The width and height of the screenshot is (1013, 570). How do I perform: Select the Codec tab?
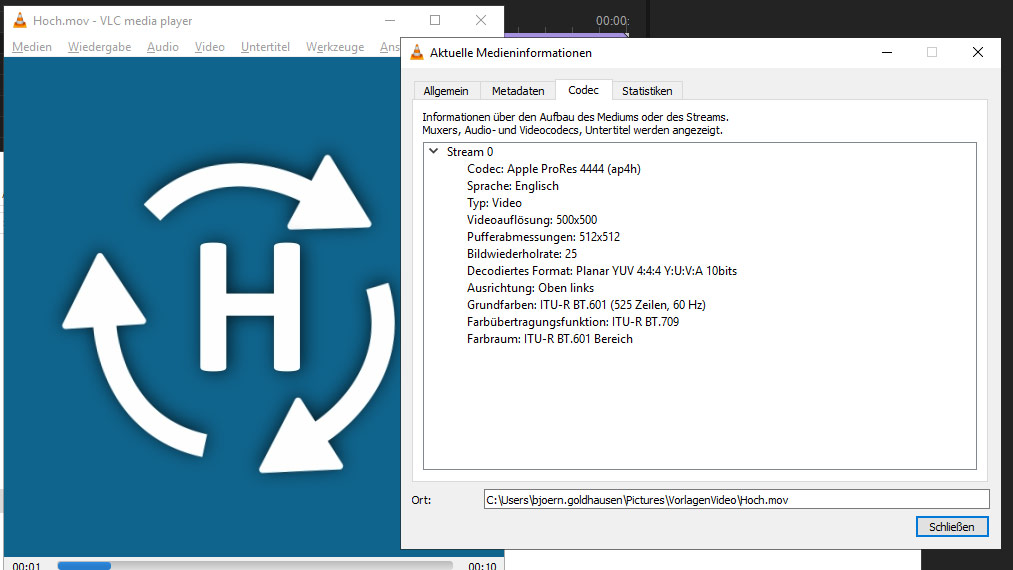coord(583,90)
